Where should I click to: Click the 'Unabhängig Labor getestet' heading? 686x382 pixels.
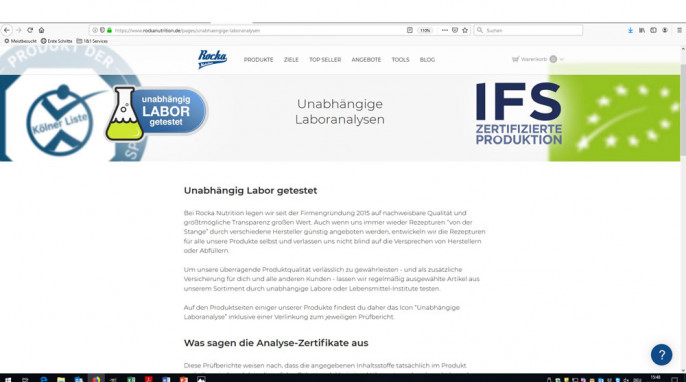click(250, 190)
